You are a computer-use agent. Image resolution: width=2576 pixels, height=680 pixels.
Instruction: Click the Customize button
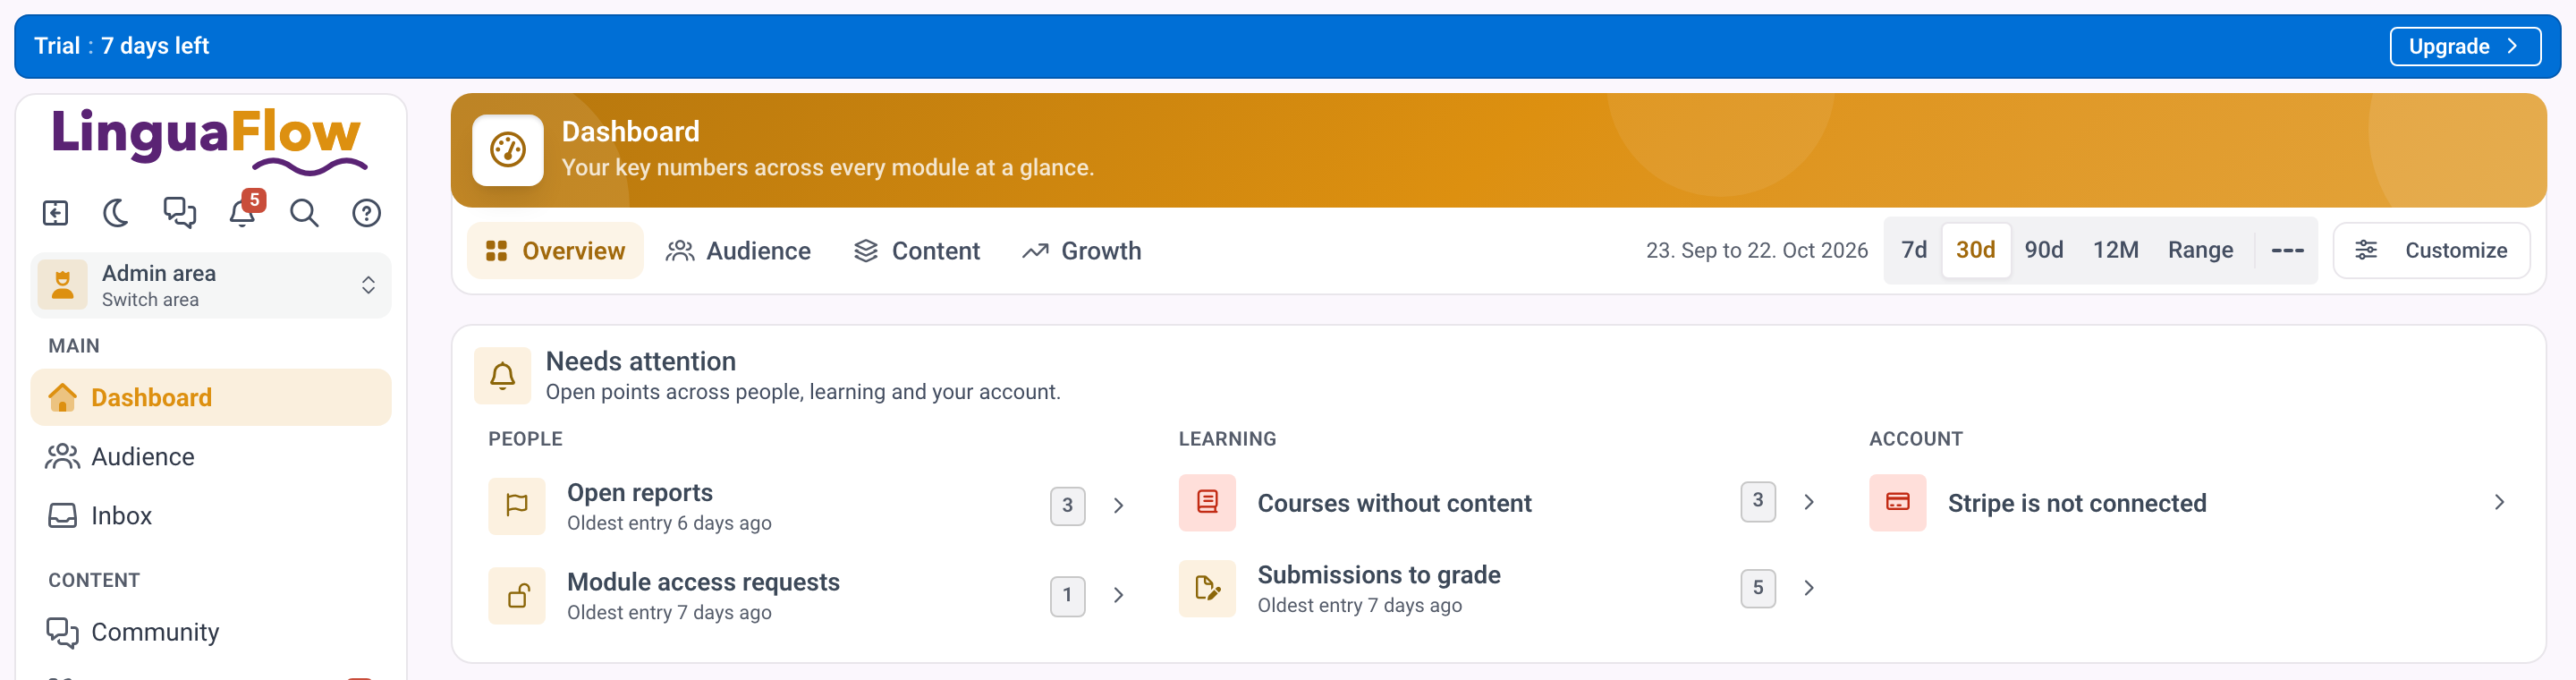click(x=2431, y=250)
